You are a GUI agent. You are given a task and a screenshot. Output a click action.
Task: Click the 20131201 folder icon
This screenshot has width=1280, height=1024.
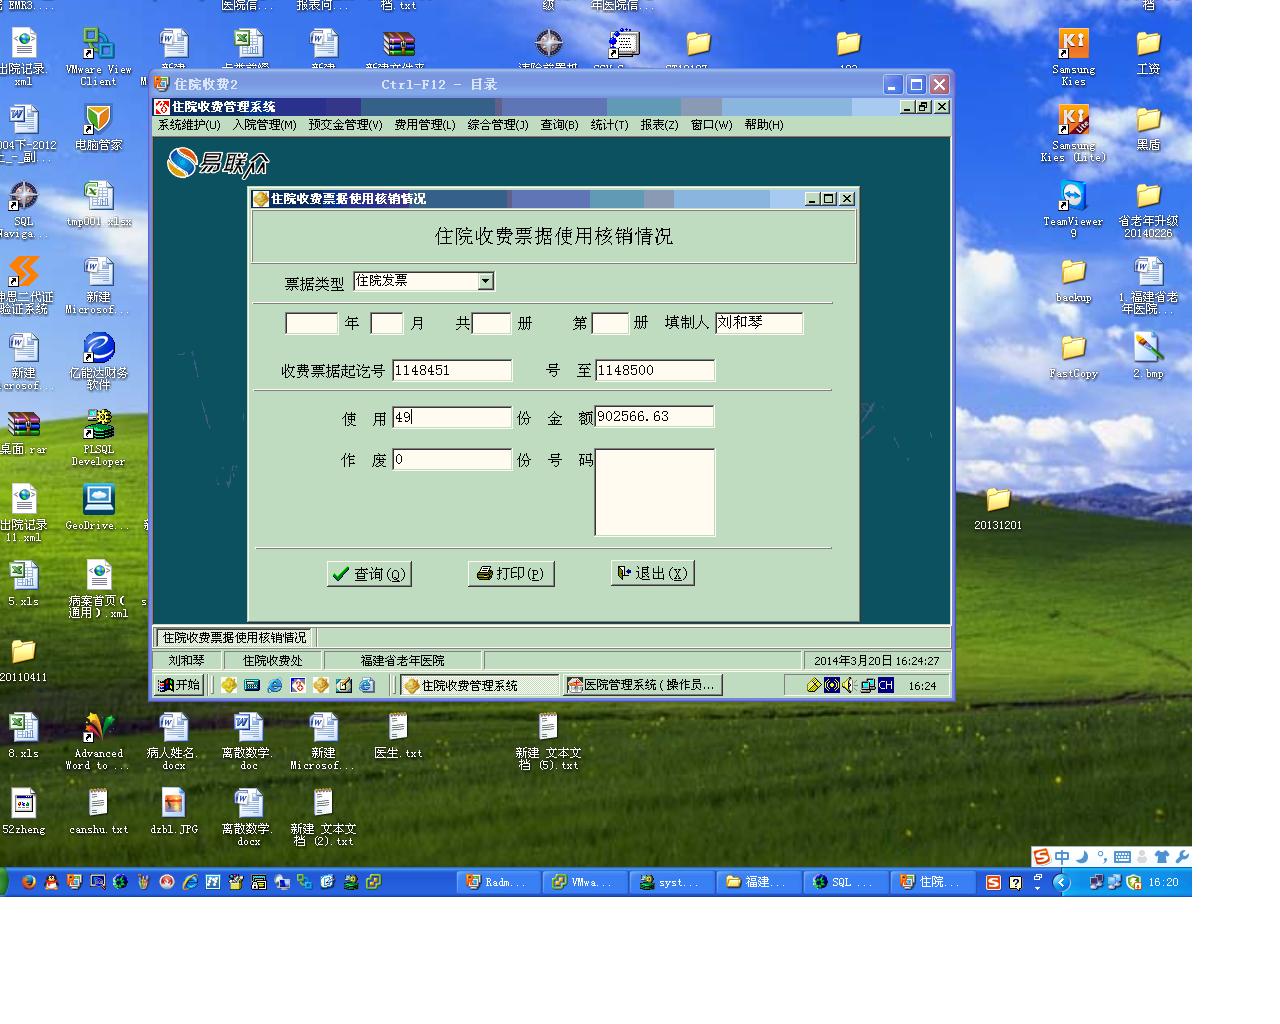(x=998, y=508)
